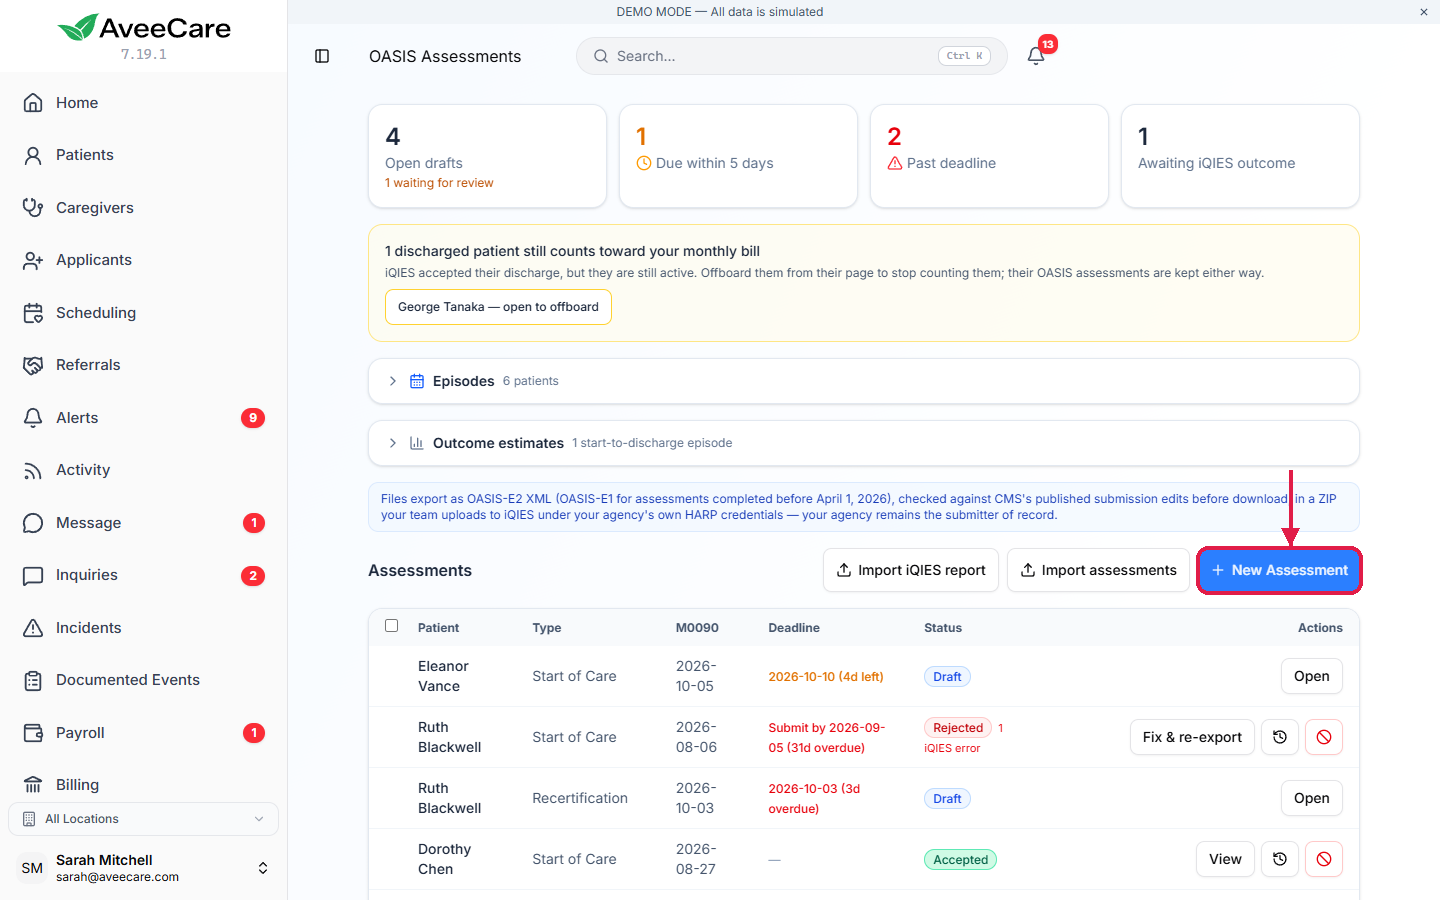Go to Patients in the sidebar
Image resolution: width=1440 pixels, height=900 pixels.
(x=144, y=155)
